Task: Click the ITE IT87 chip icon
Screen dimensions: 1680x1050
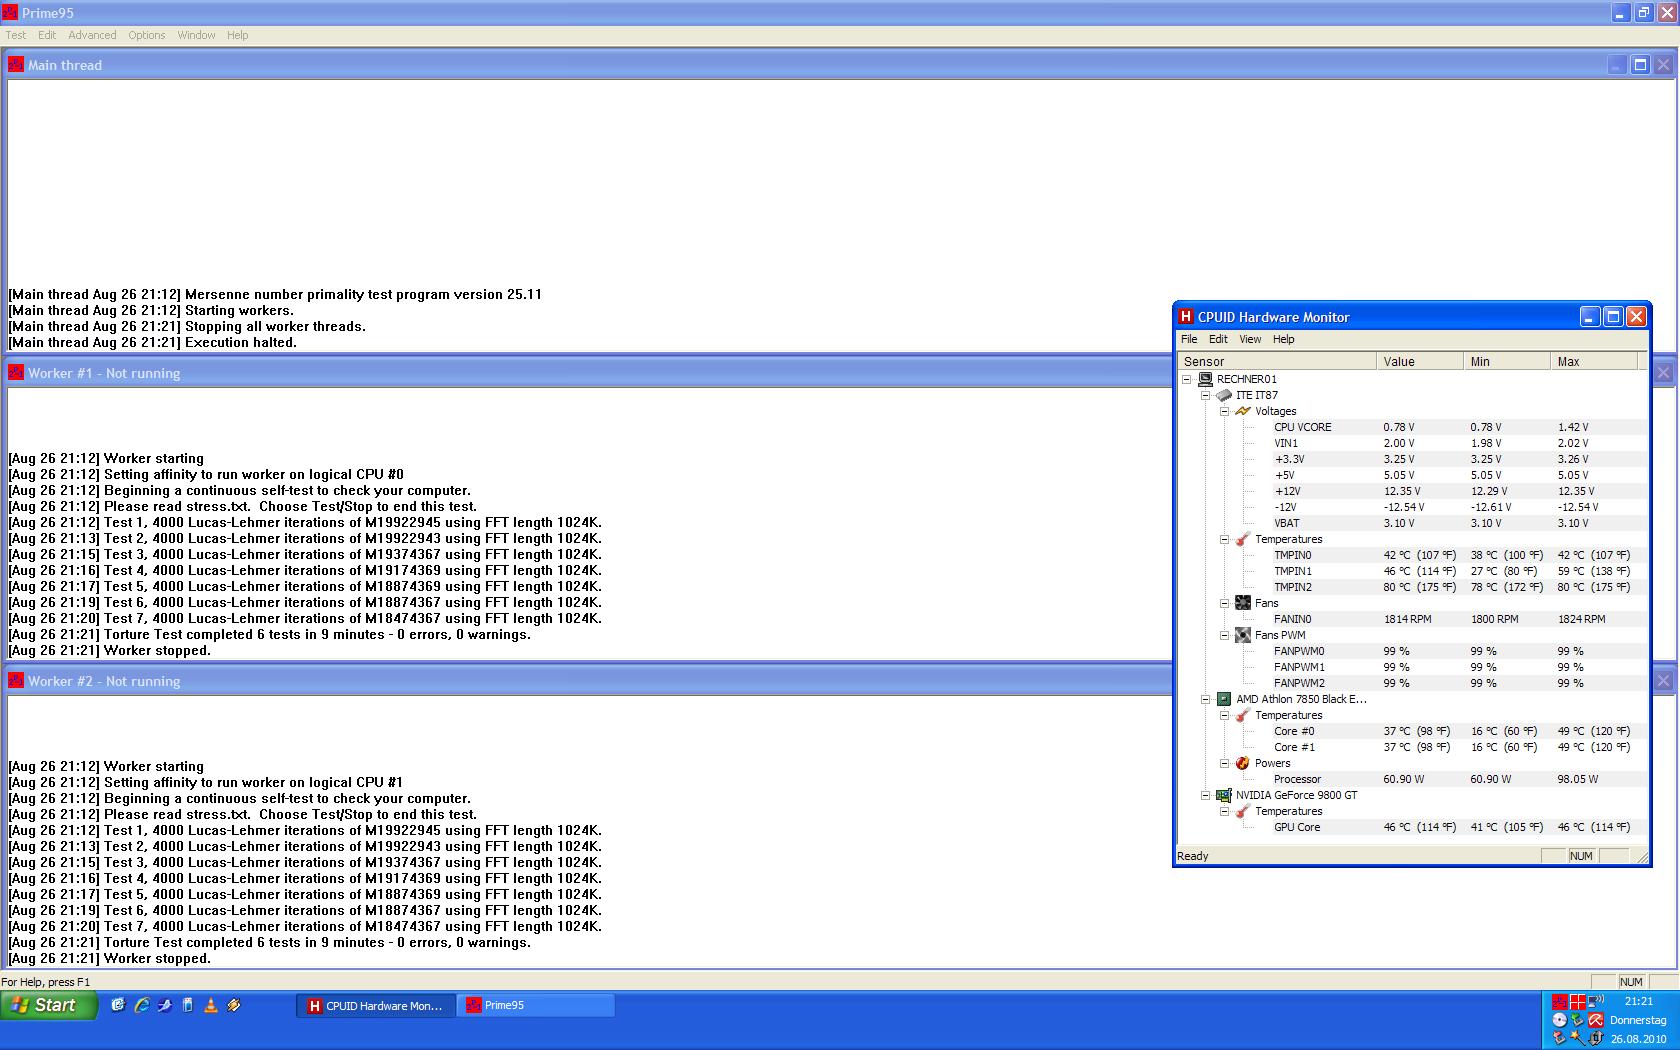Action: pyautogui.click(x=1224, y=395)
